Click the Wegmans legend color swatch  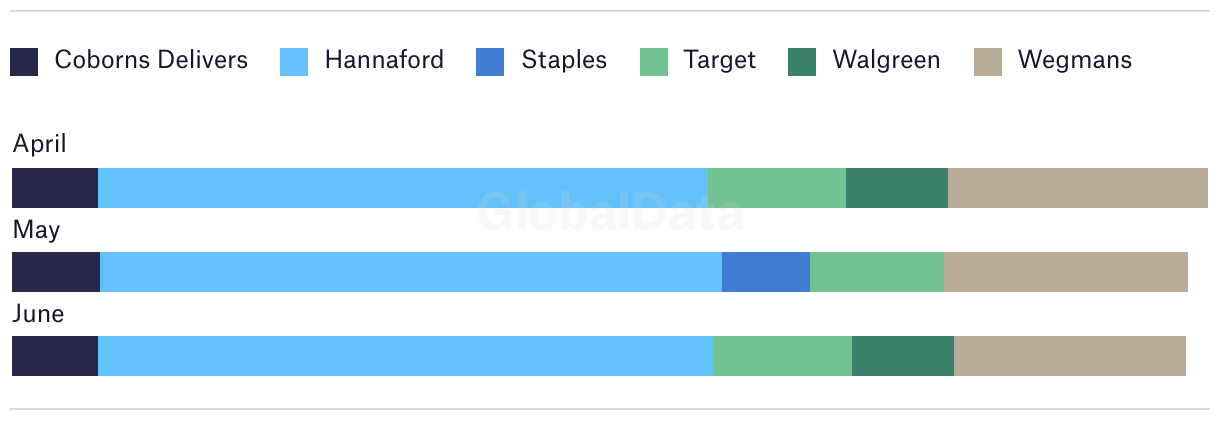coord(988,62)
